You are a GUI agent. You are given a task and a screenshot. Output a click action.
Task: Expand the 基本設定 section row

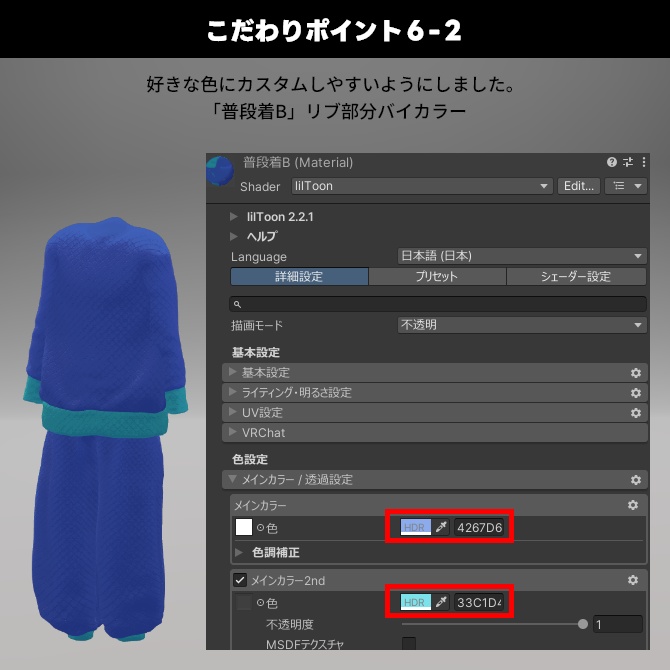435,373
